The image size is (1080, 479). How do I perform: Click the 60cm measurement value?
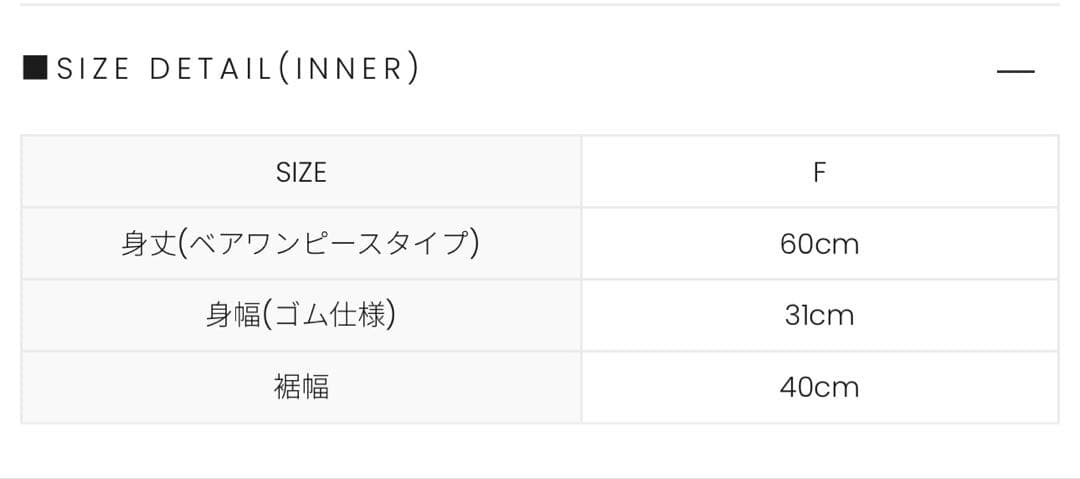click(819, 244)
